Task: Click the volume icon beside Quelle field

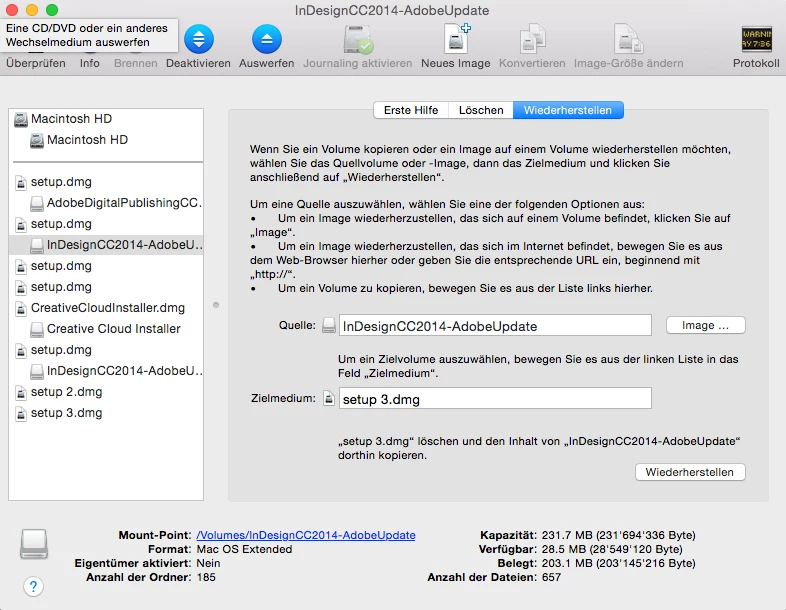Action: pos(329,325)
